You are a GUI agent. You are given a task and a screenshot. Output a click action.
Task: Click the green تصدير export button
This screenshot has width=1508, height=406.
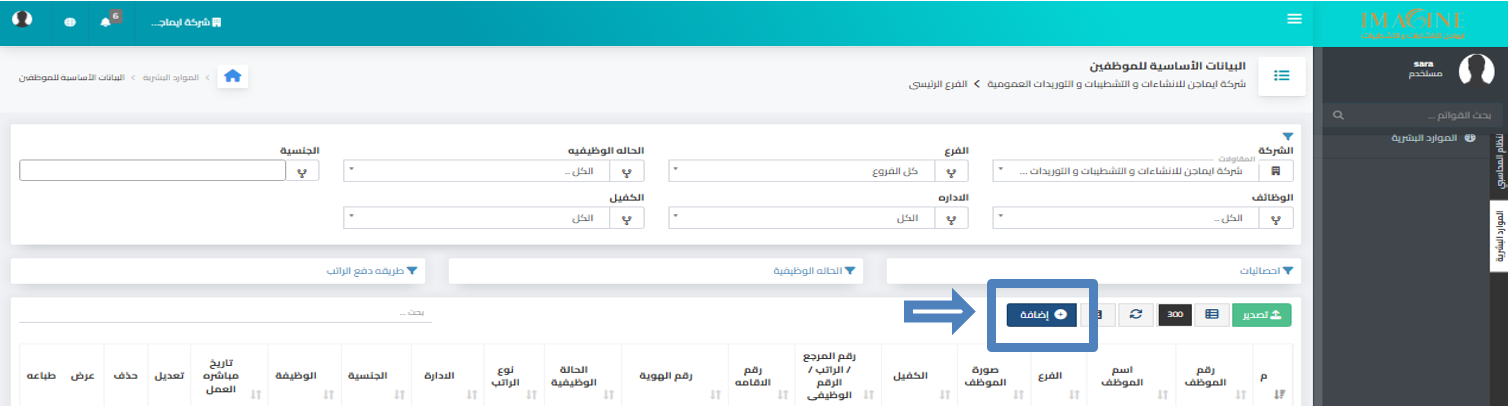coord(1262,314)
